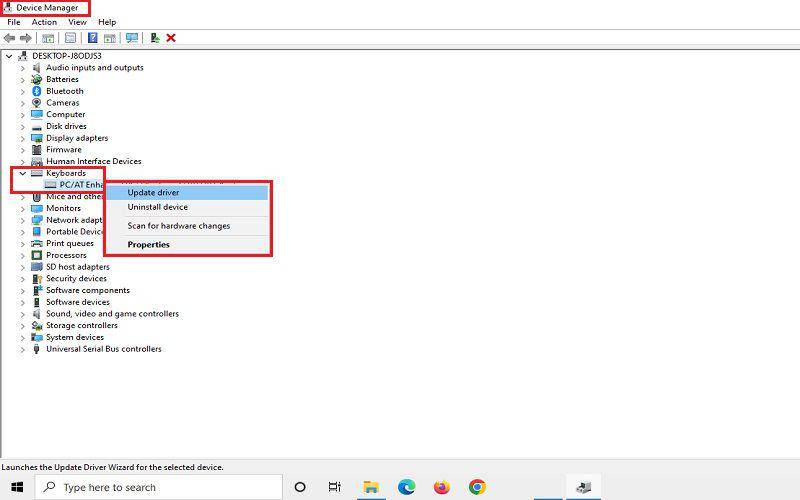This screenshot has width=800, height=500.
Task: Expand the Computer category
Action: tap(22, 115)
